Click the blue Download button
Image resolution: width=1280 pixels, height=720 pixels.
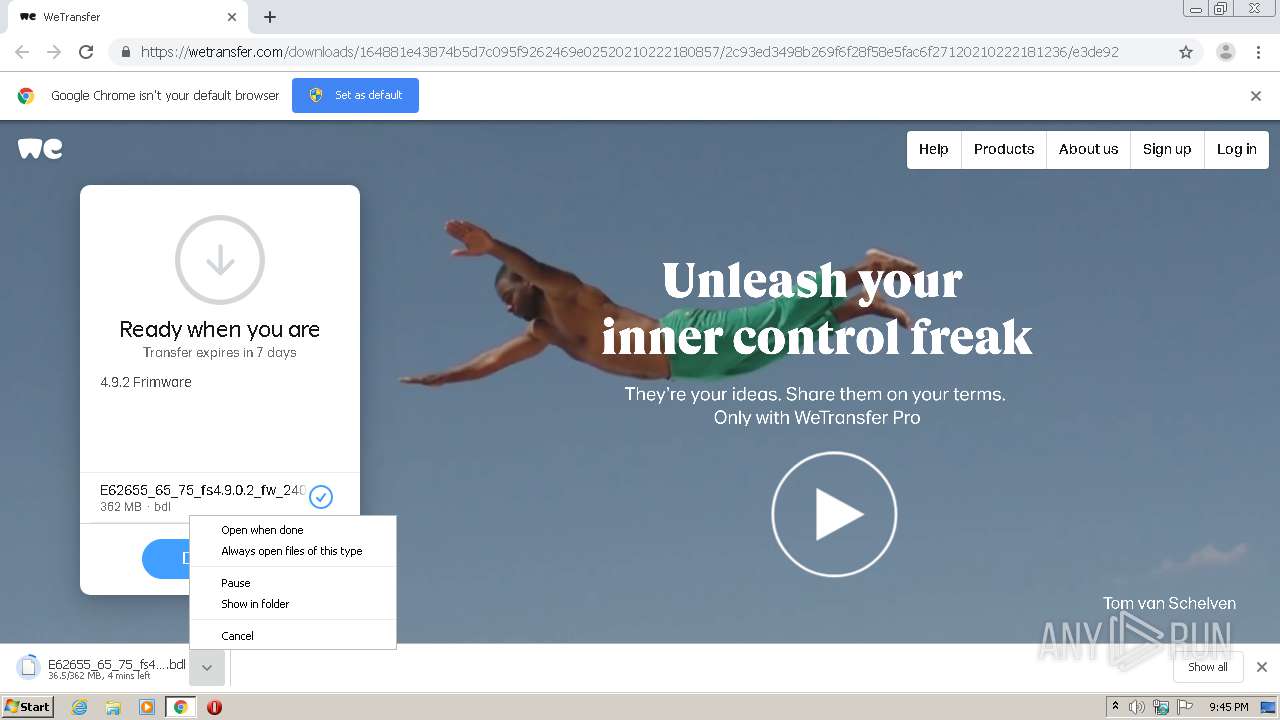pos(166,559)
